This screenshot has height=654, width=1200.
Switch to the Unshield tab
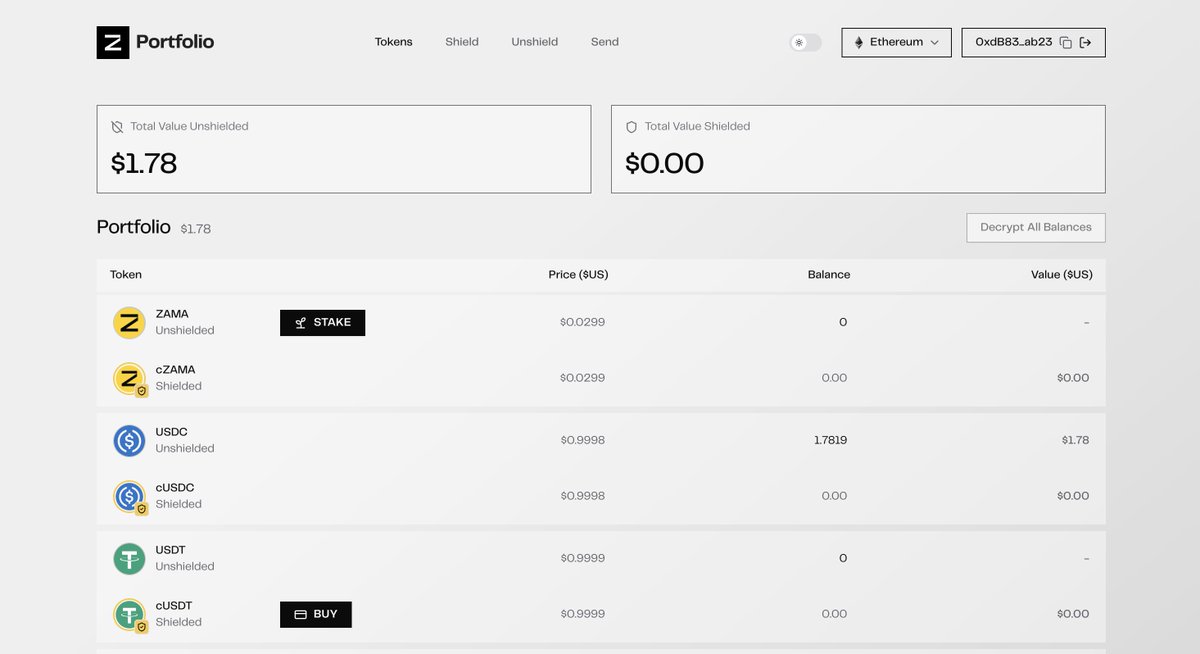[535, 42]
